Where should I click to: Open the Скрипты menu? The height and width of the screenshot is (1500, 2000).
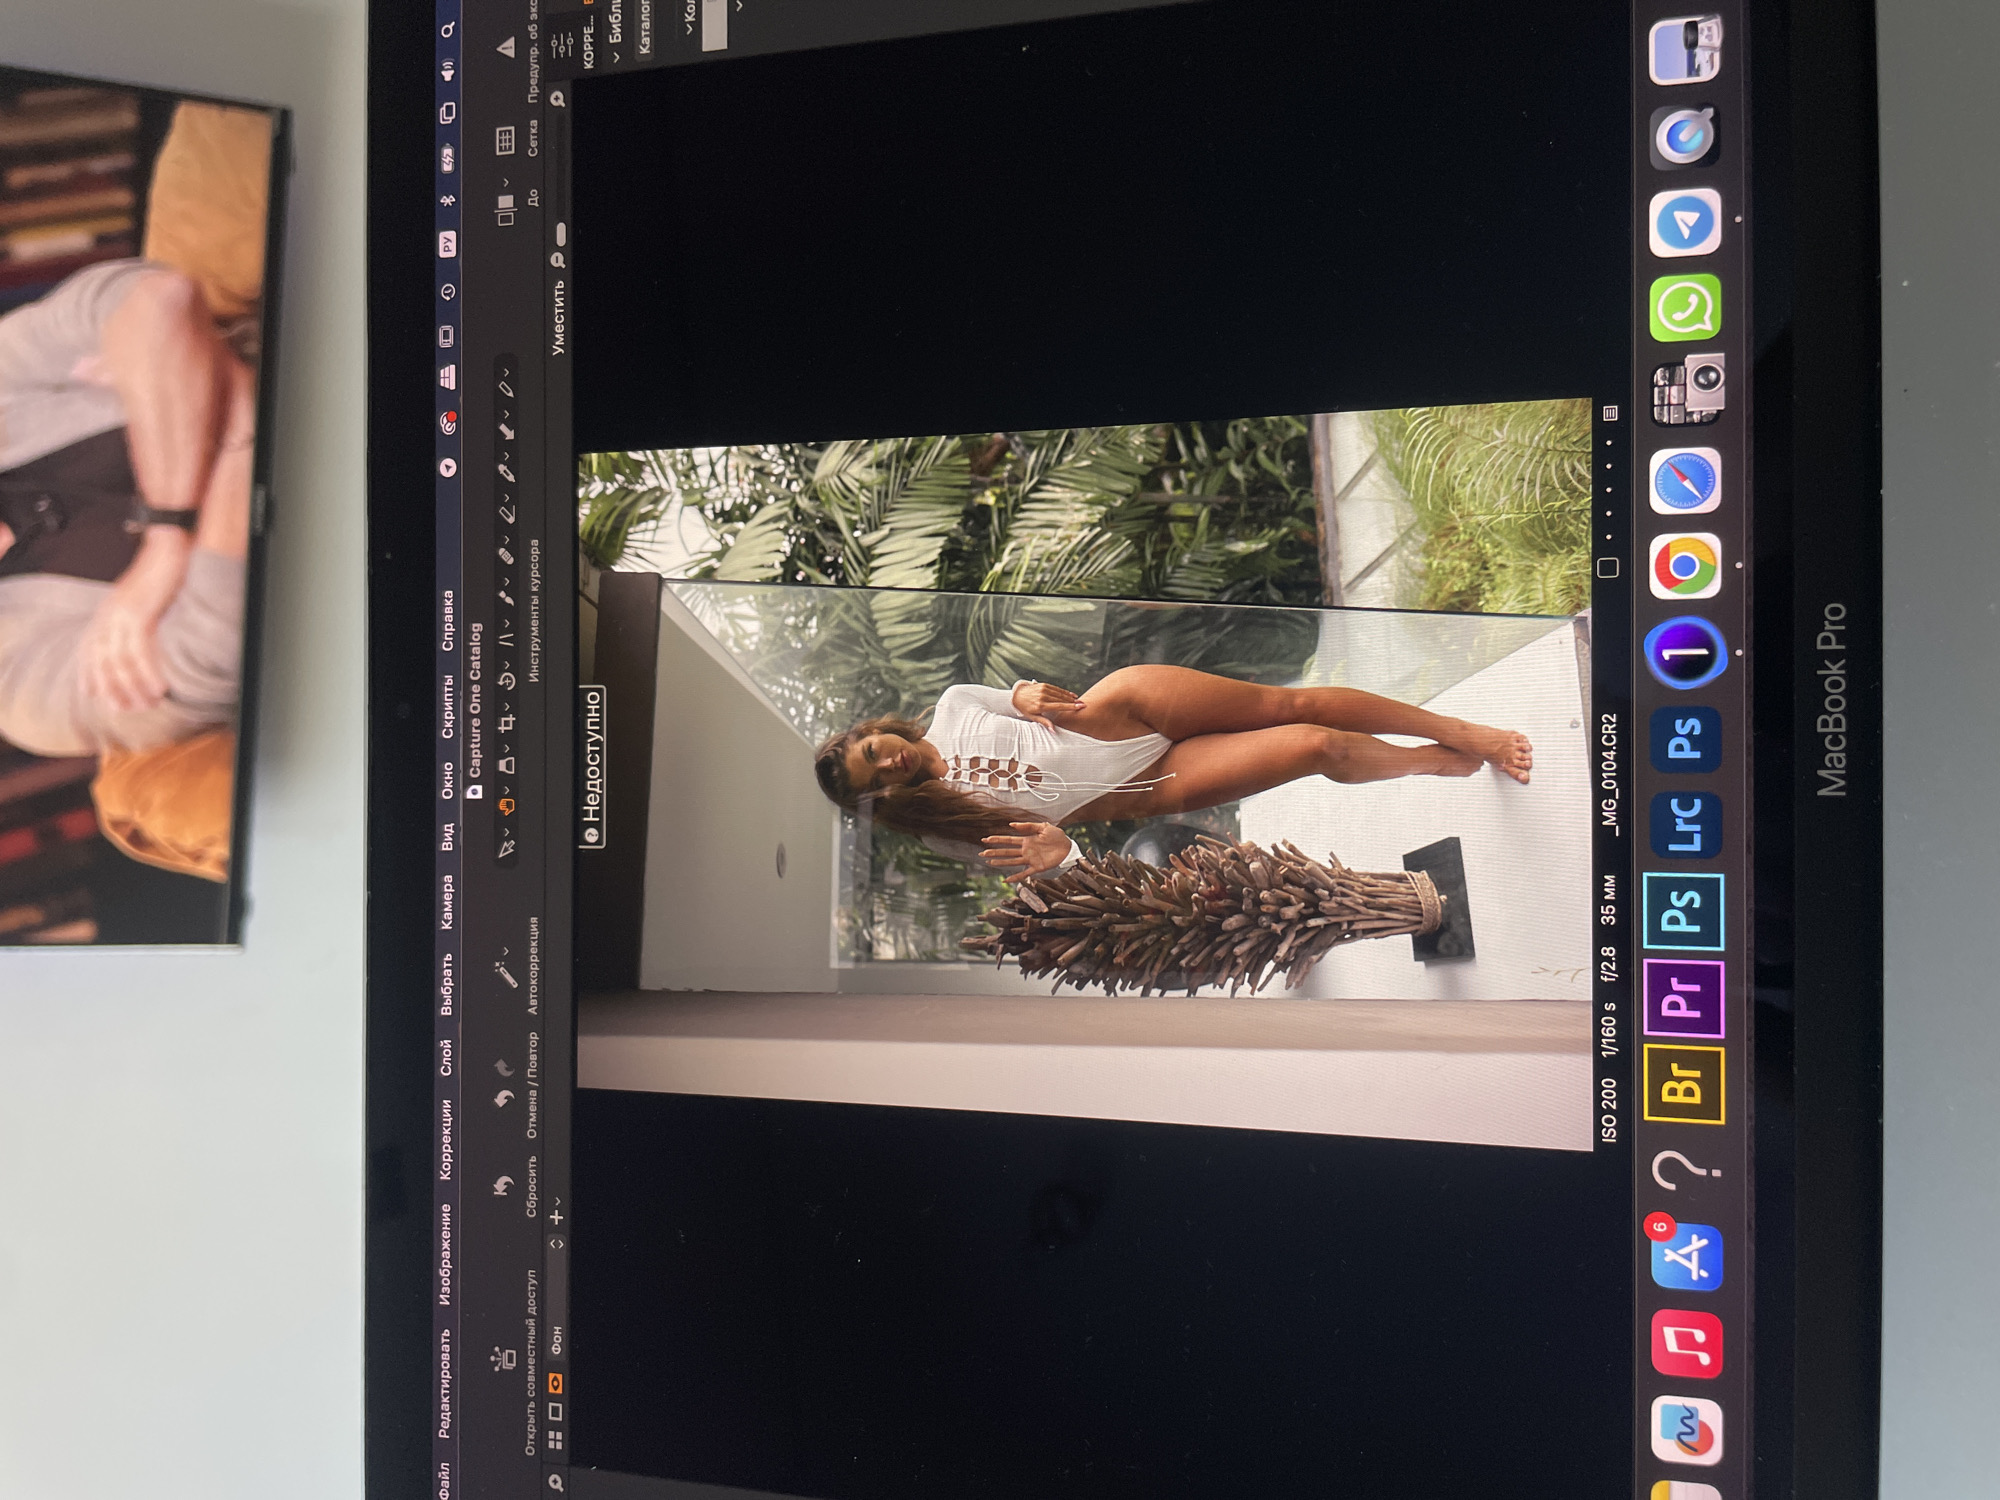tap(447, 706)
